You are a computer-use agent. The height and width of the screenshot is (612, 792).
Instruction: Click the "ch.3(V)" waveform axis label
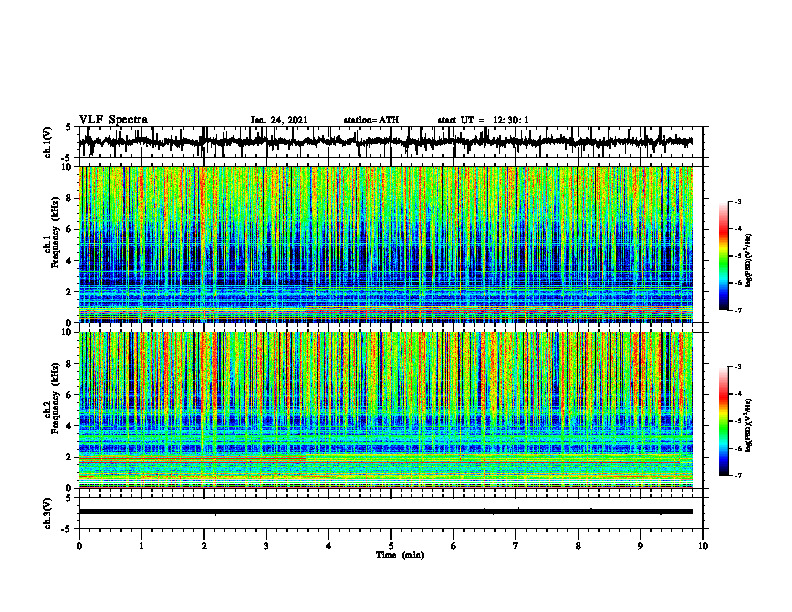click(x=48, y=513)
